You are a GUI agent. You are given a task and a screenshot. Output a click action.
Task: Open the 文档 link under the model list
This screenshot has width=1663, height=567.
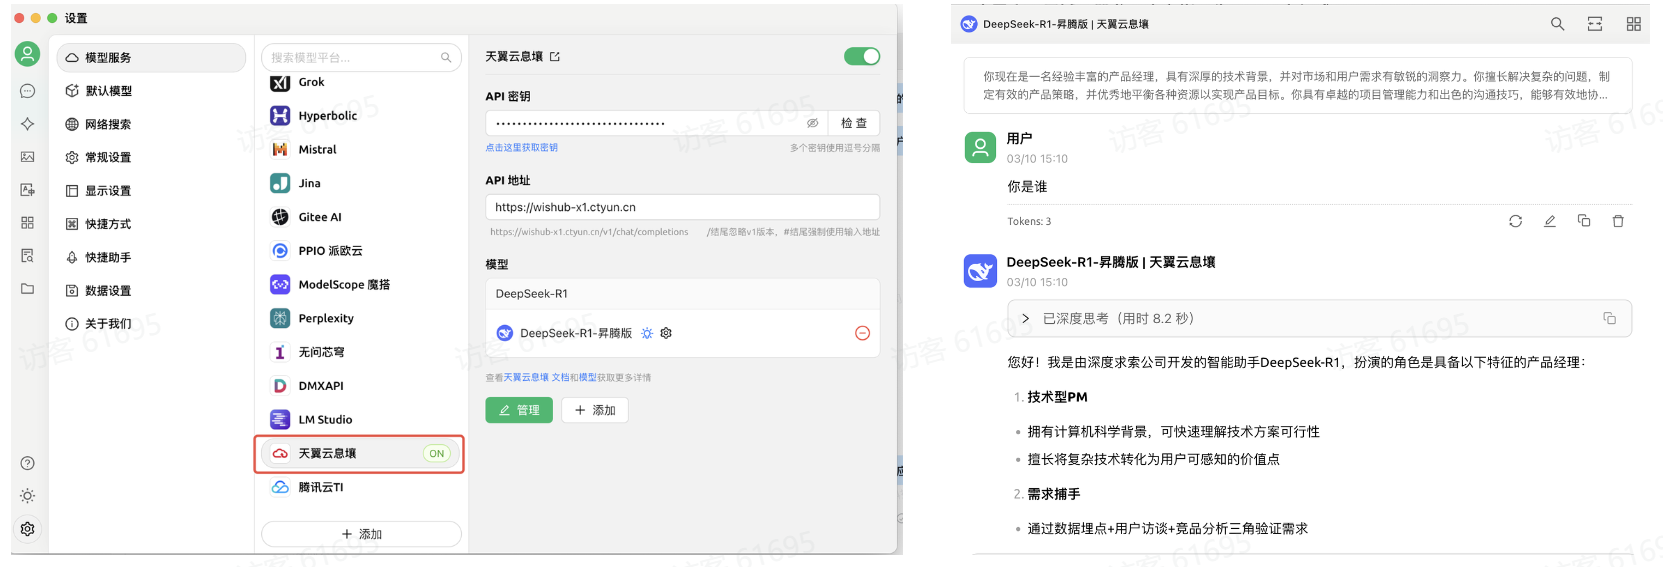(x=560, y=377)
